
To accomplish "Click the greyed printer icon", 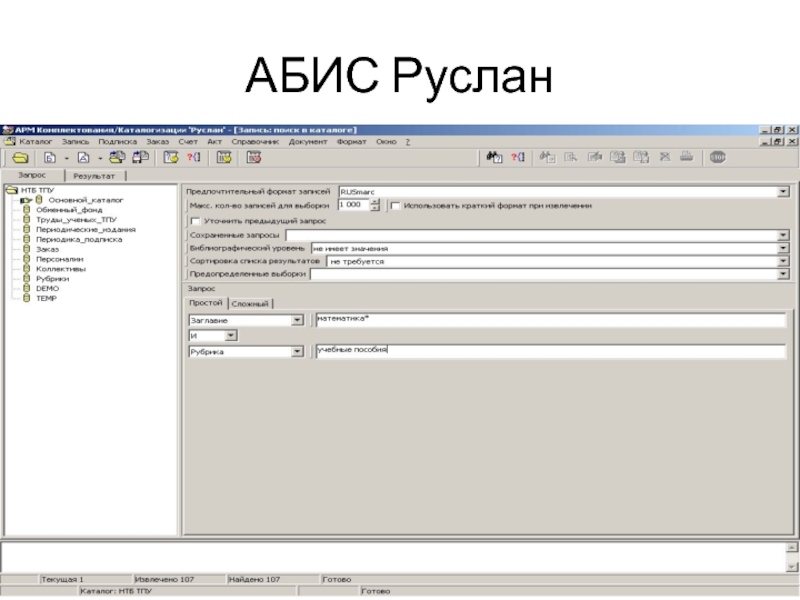I will [687, 157].
